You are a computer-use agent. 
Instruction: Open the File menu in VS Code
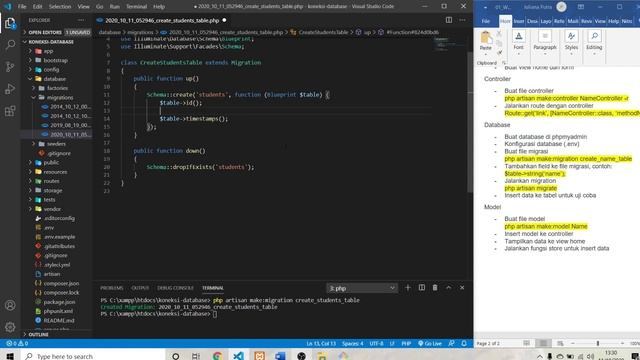click(22, 7)
